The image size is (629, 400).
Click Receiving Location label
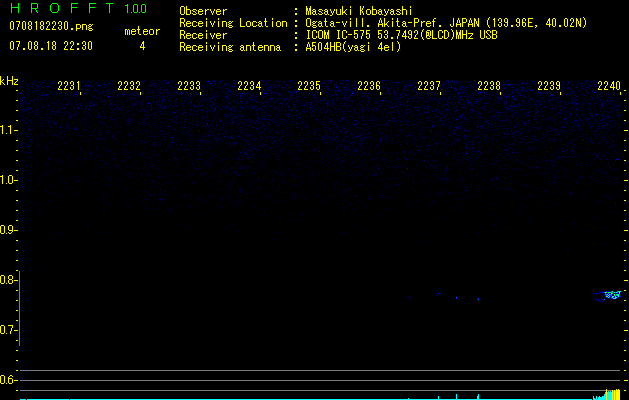(233, 23)
